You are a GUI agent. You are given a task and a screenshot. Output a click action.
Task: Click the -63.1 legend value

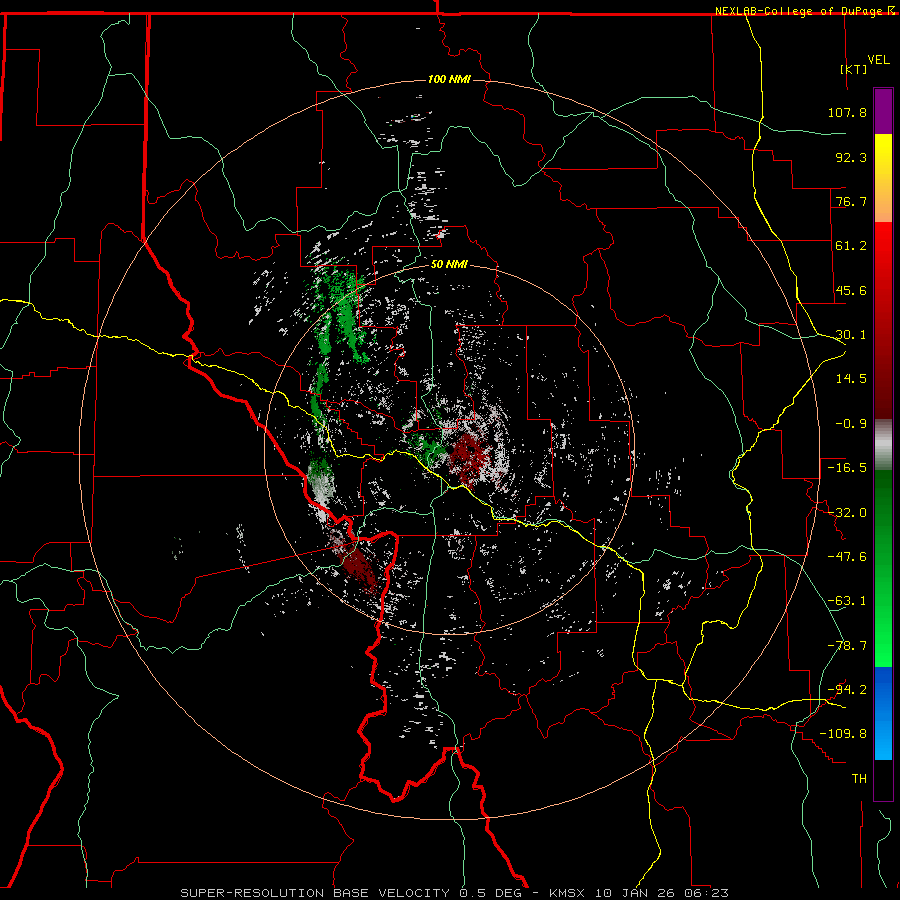(x=847, y=601)
